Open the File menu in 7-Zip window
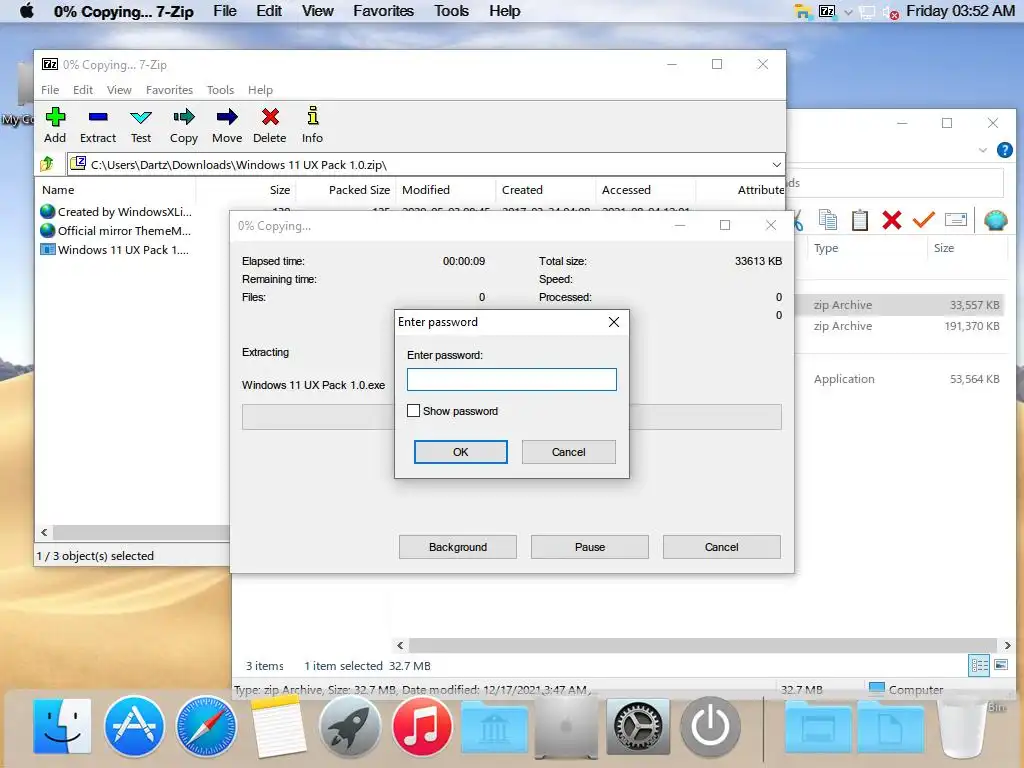The width and height of the screenshot is (1024, 768). (x=50, y=90)
